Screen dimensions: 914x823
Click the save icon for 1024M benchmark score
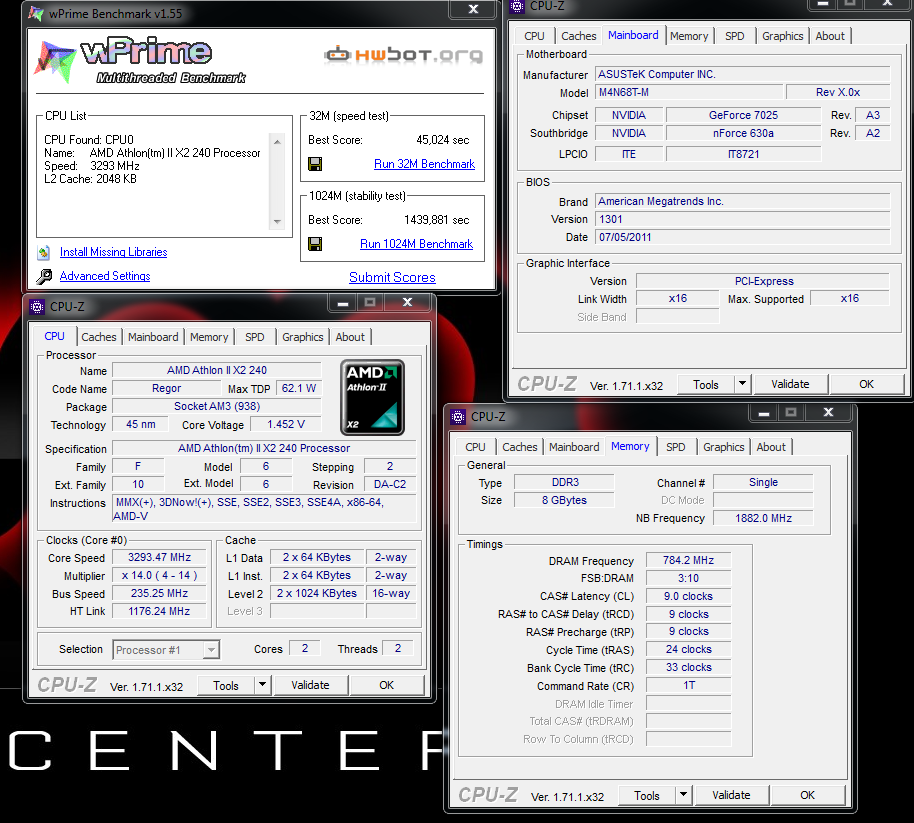tap(315, 244)
